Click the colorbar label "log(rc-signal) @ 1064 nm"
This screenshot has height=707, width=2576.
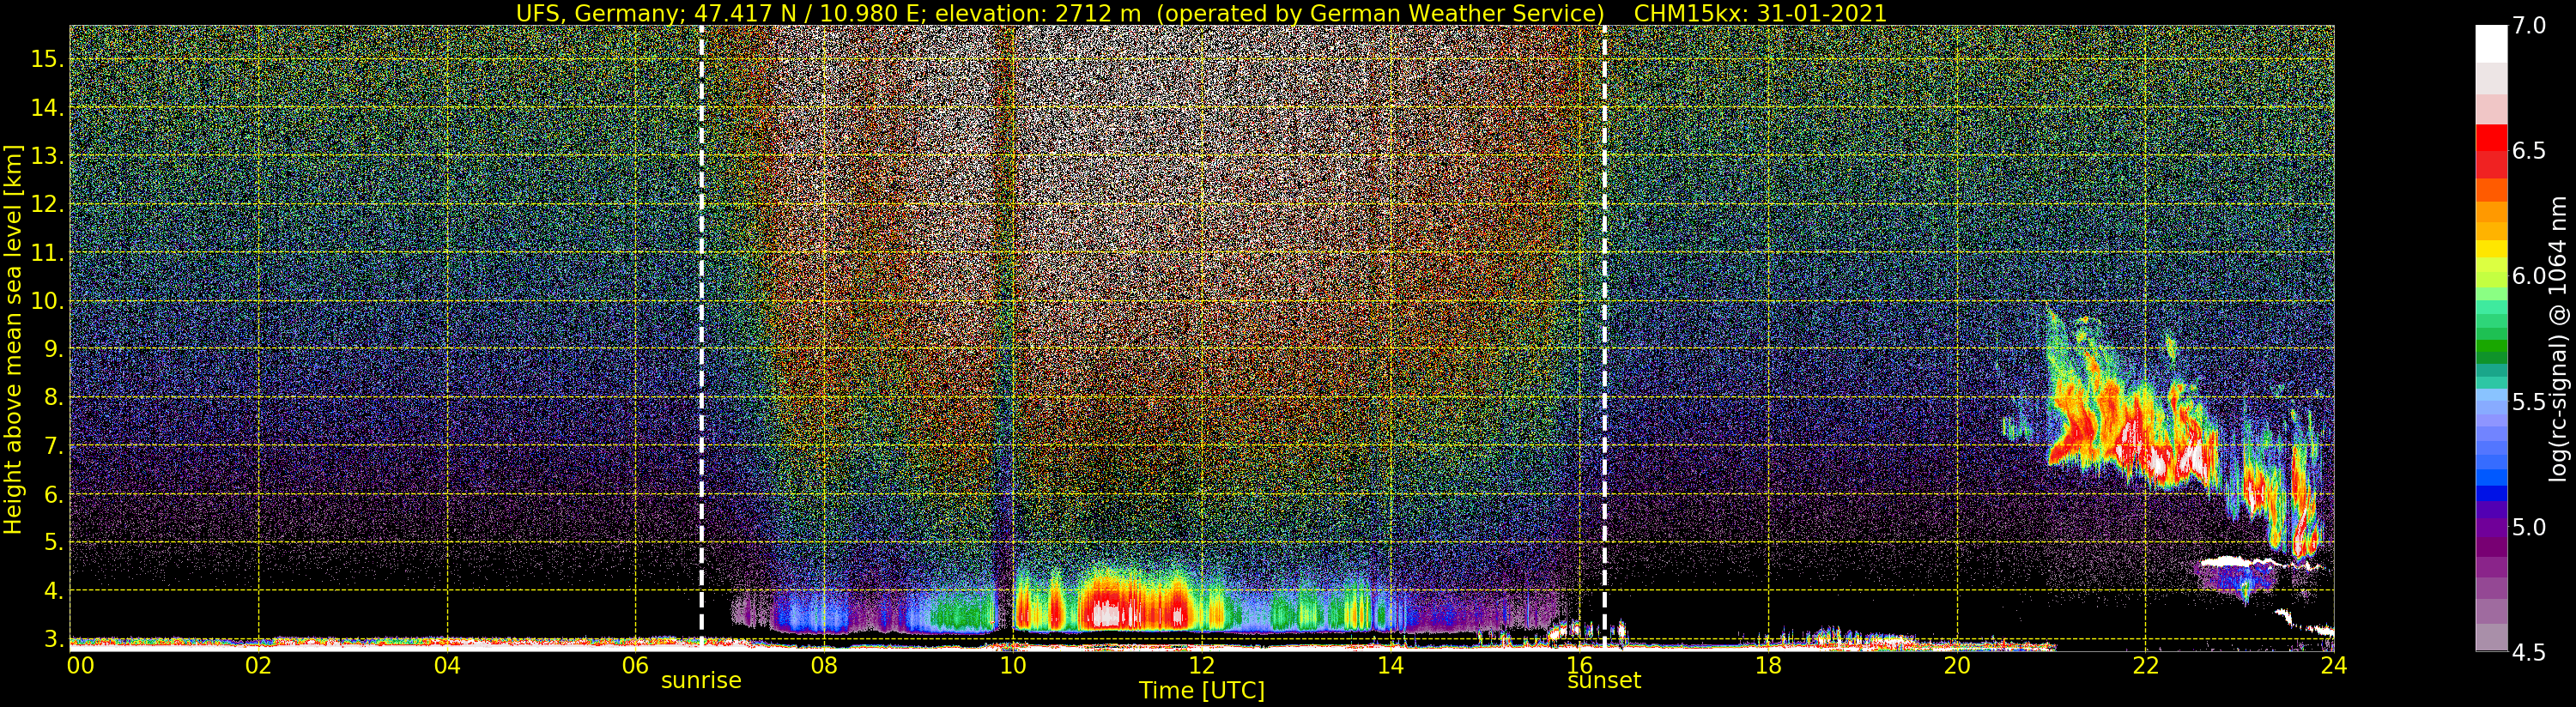coord(2558,338)
